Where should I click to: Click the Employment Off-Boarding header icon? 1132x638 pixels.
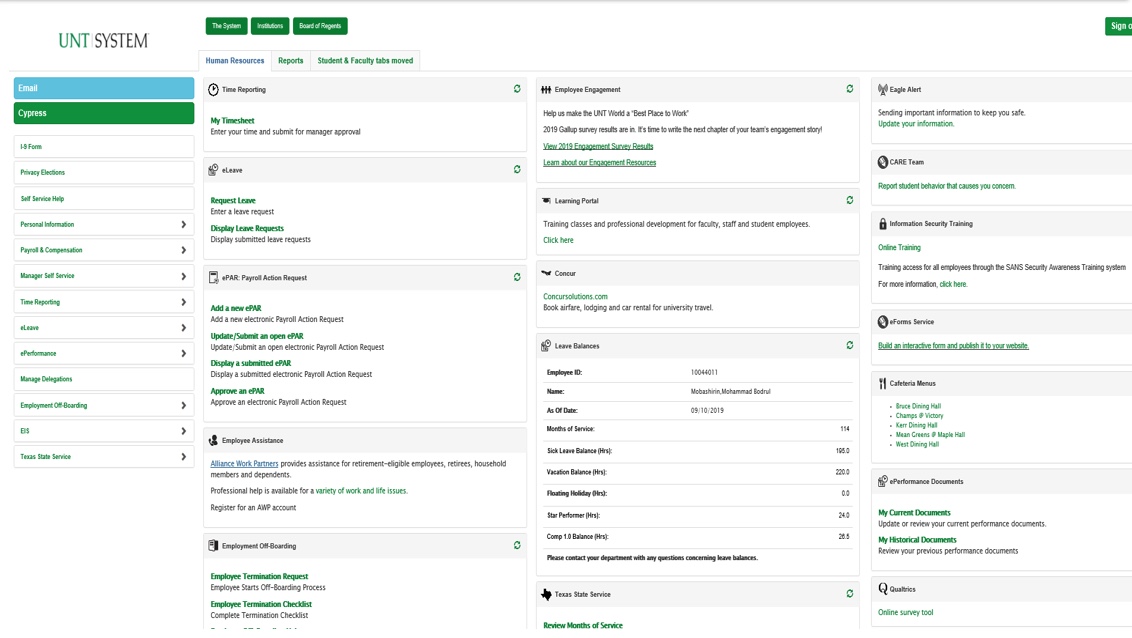213,546
